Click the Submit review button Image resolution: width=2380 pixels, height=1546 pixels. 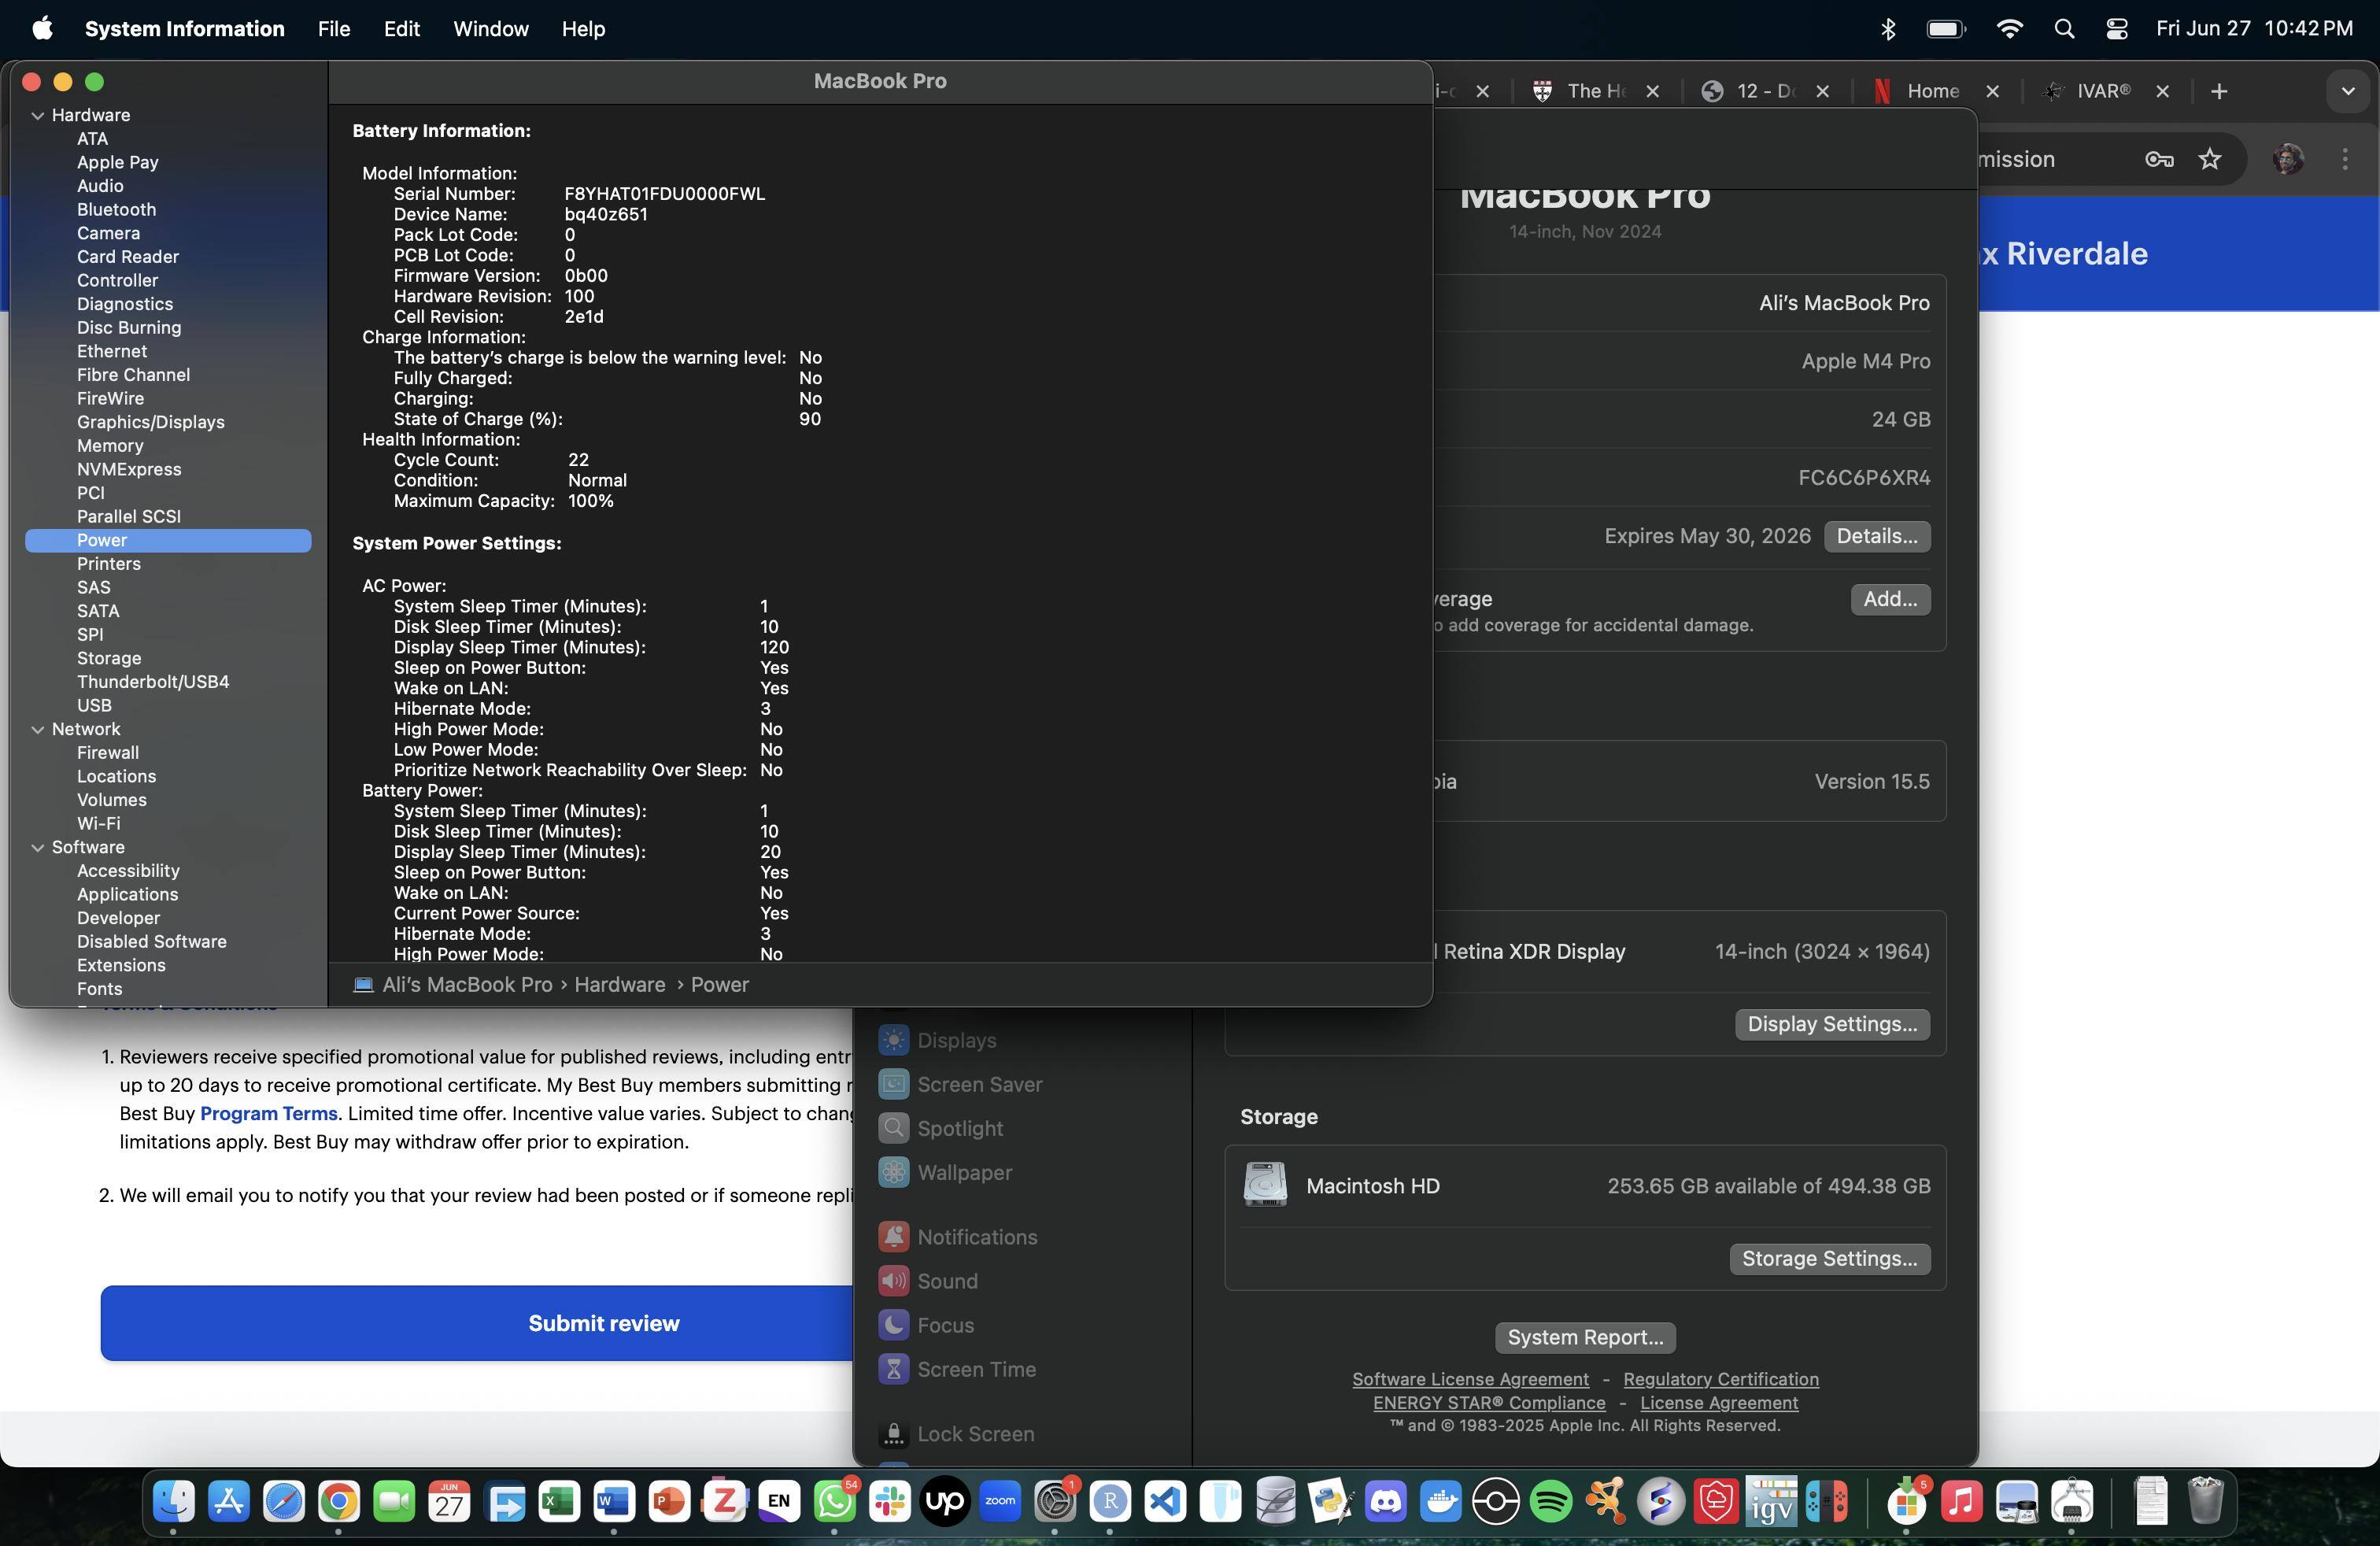tap(603, 1323)
